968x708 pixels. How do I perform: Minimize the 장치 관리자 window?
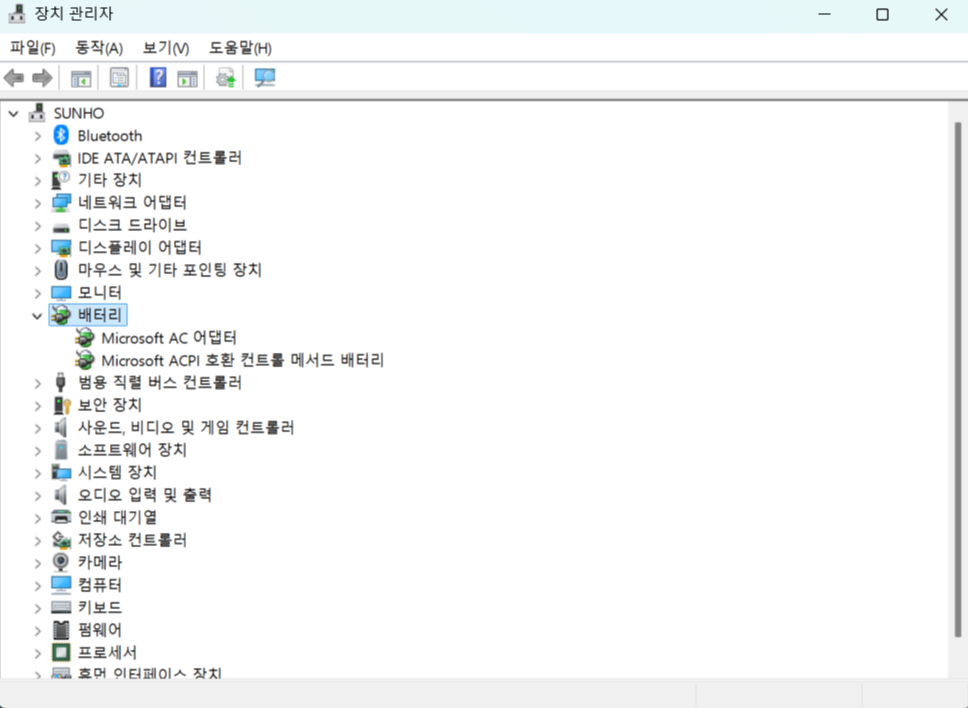click(x=824, y=14)
